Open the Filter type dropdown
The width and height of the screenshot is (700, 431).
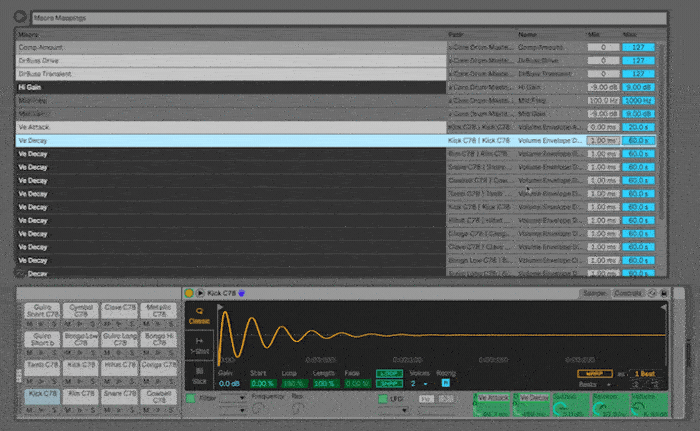234,398
